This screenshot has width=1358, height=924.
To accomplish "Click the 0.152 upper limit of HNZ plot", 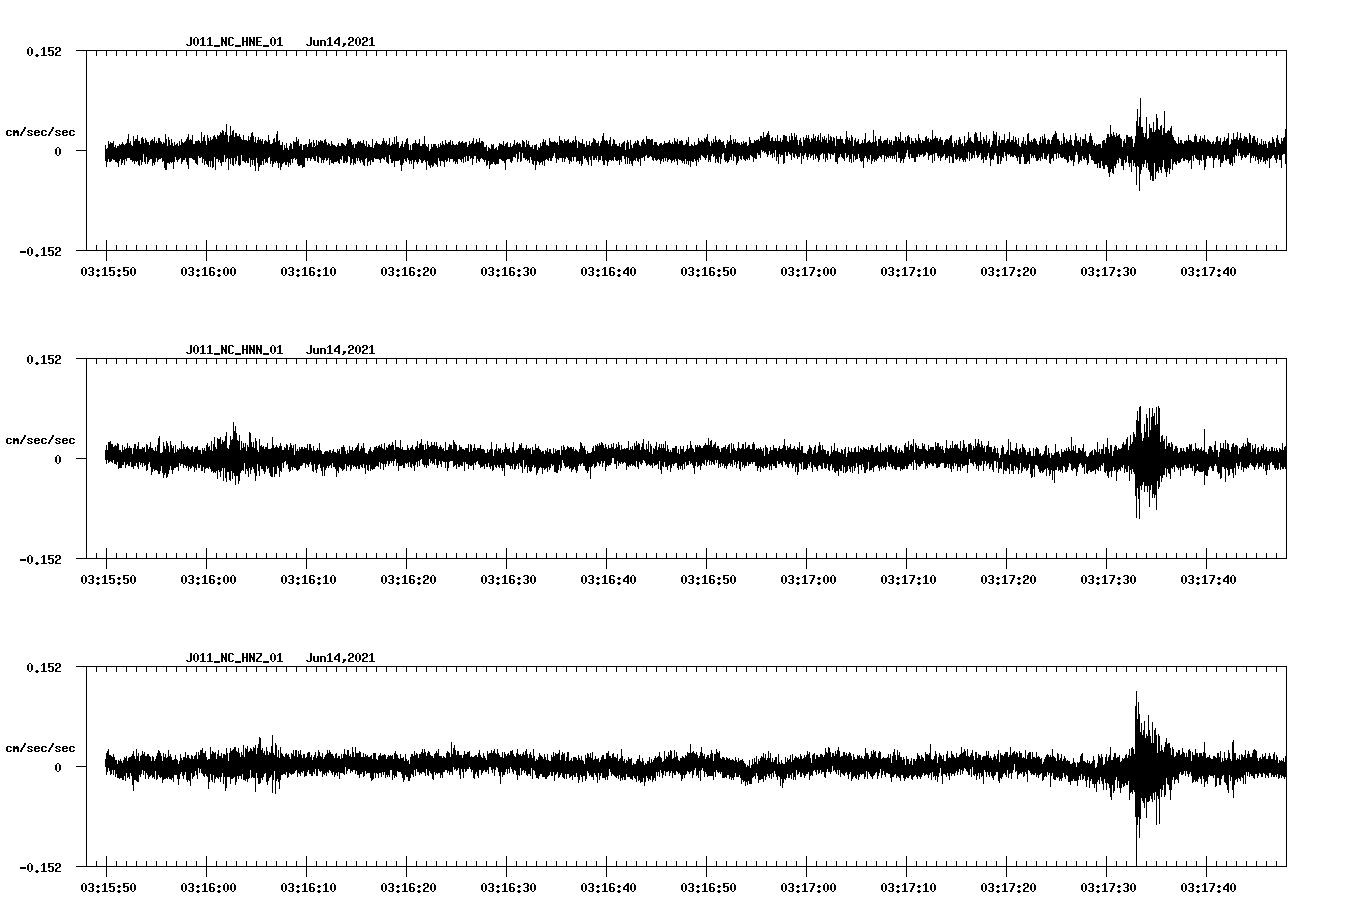I will pyautogui.click(x=44, y=667).
